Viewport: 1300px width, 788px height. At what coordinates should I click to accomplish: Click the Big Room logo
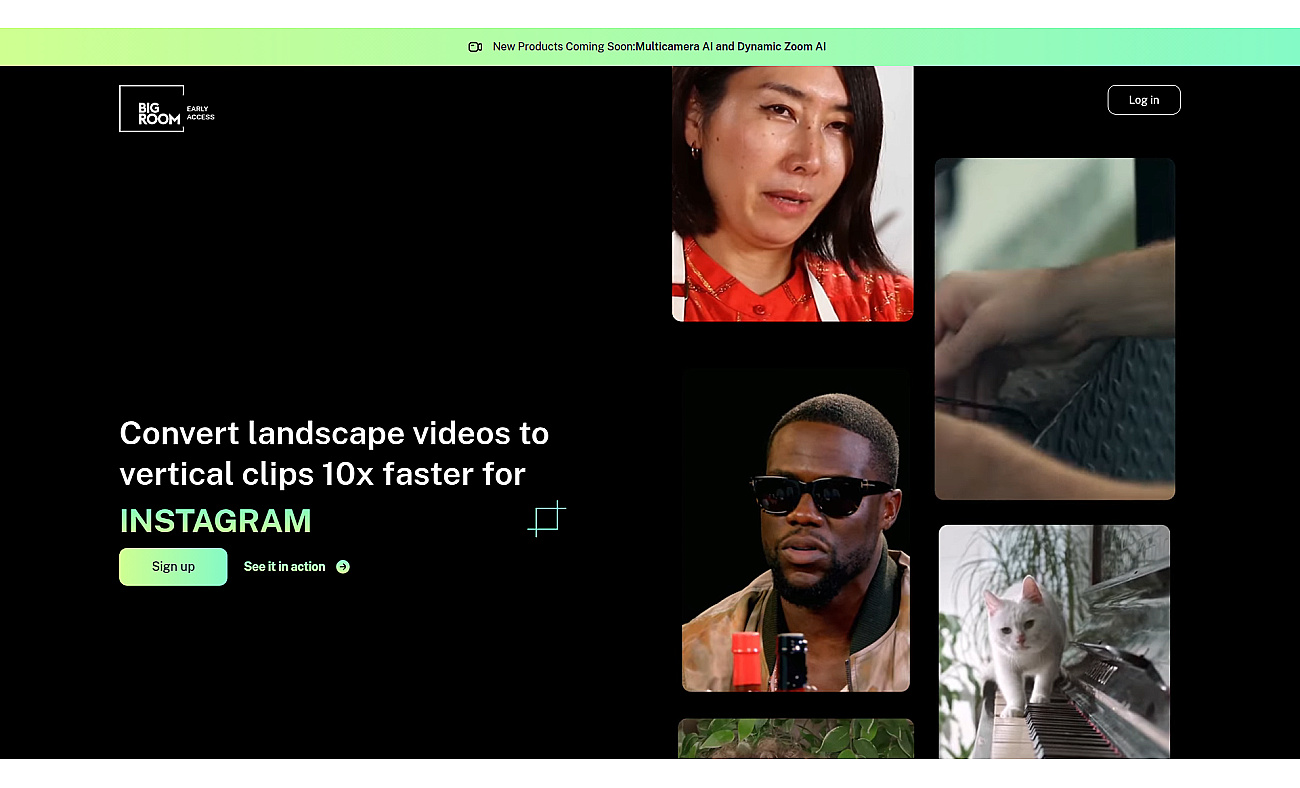(151, 108)
